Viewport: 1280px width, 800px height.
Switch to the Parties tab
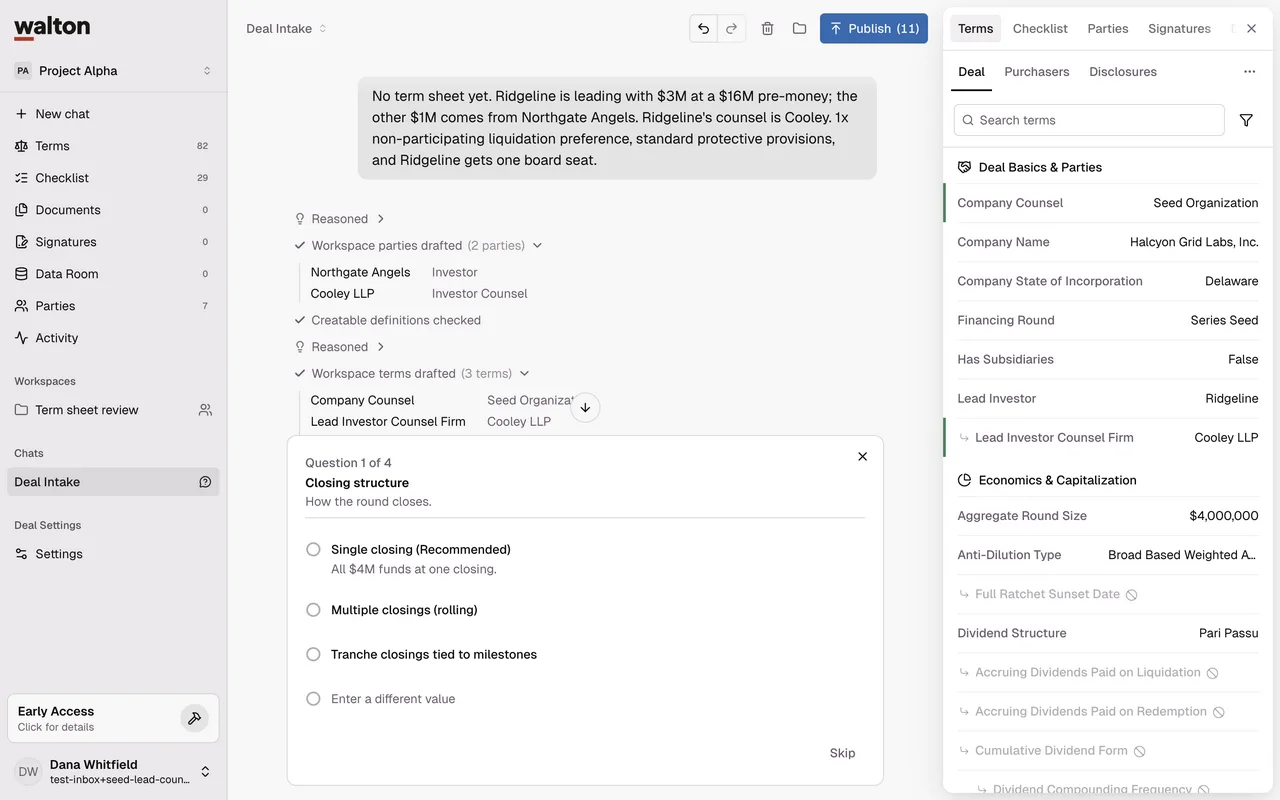coord(1108,29)
